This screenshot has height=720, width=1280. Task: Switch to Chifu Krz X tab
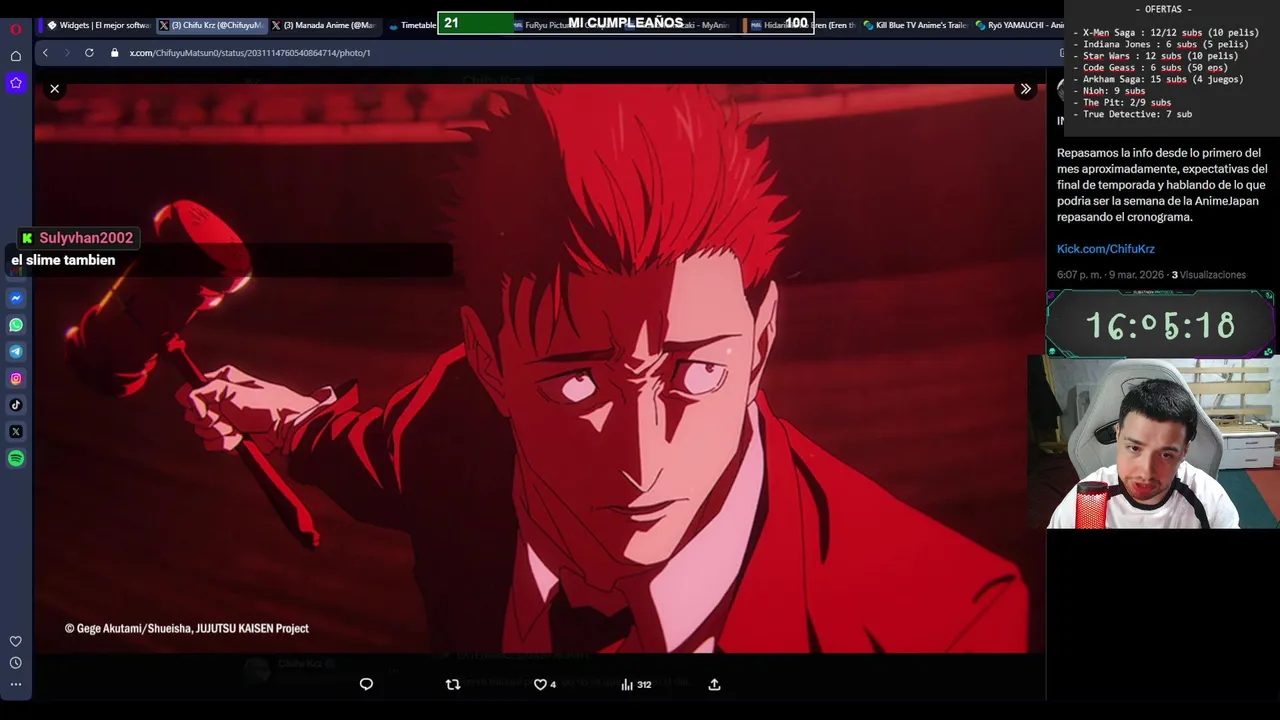click(x=211, y=25)
